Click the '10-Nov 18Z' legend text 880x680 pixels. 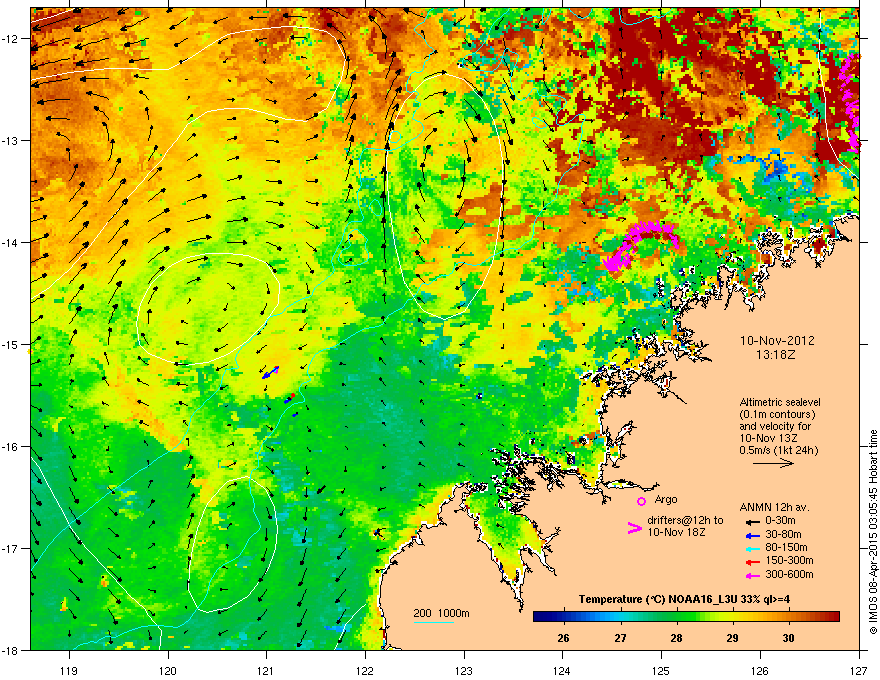[676, 532]
